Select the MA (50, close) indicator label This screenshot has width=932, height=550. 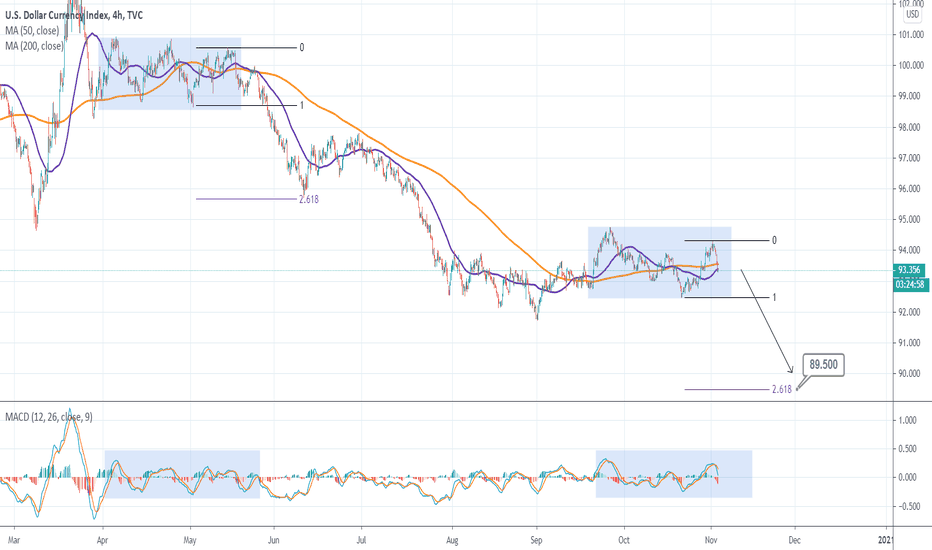[32, 31]
